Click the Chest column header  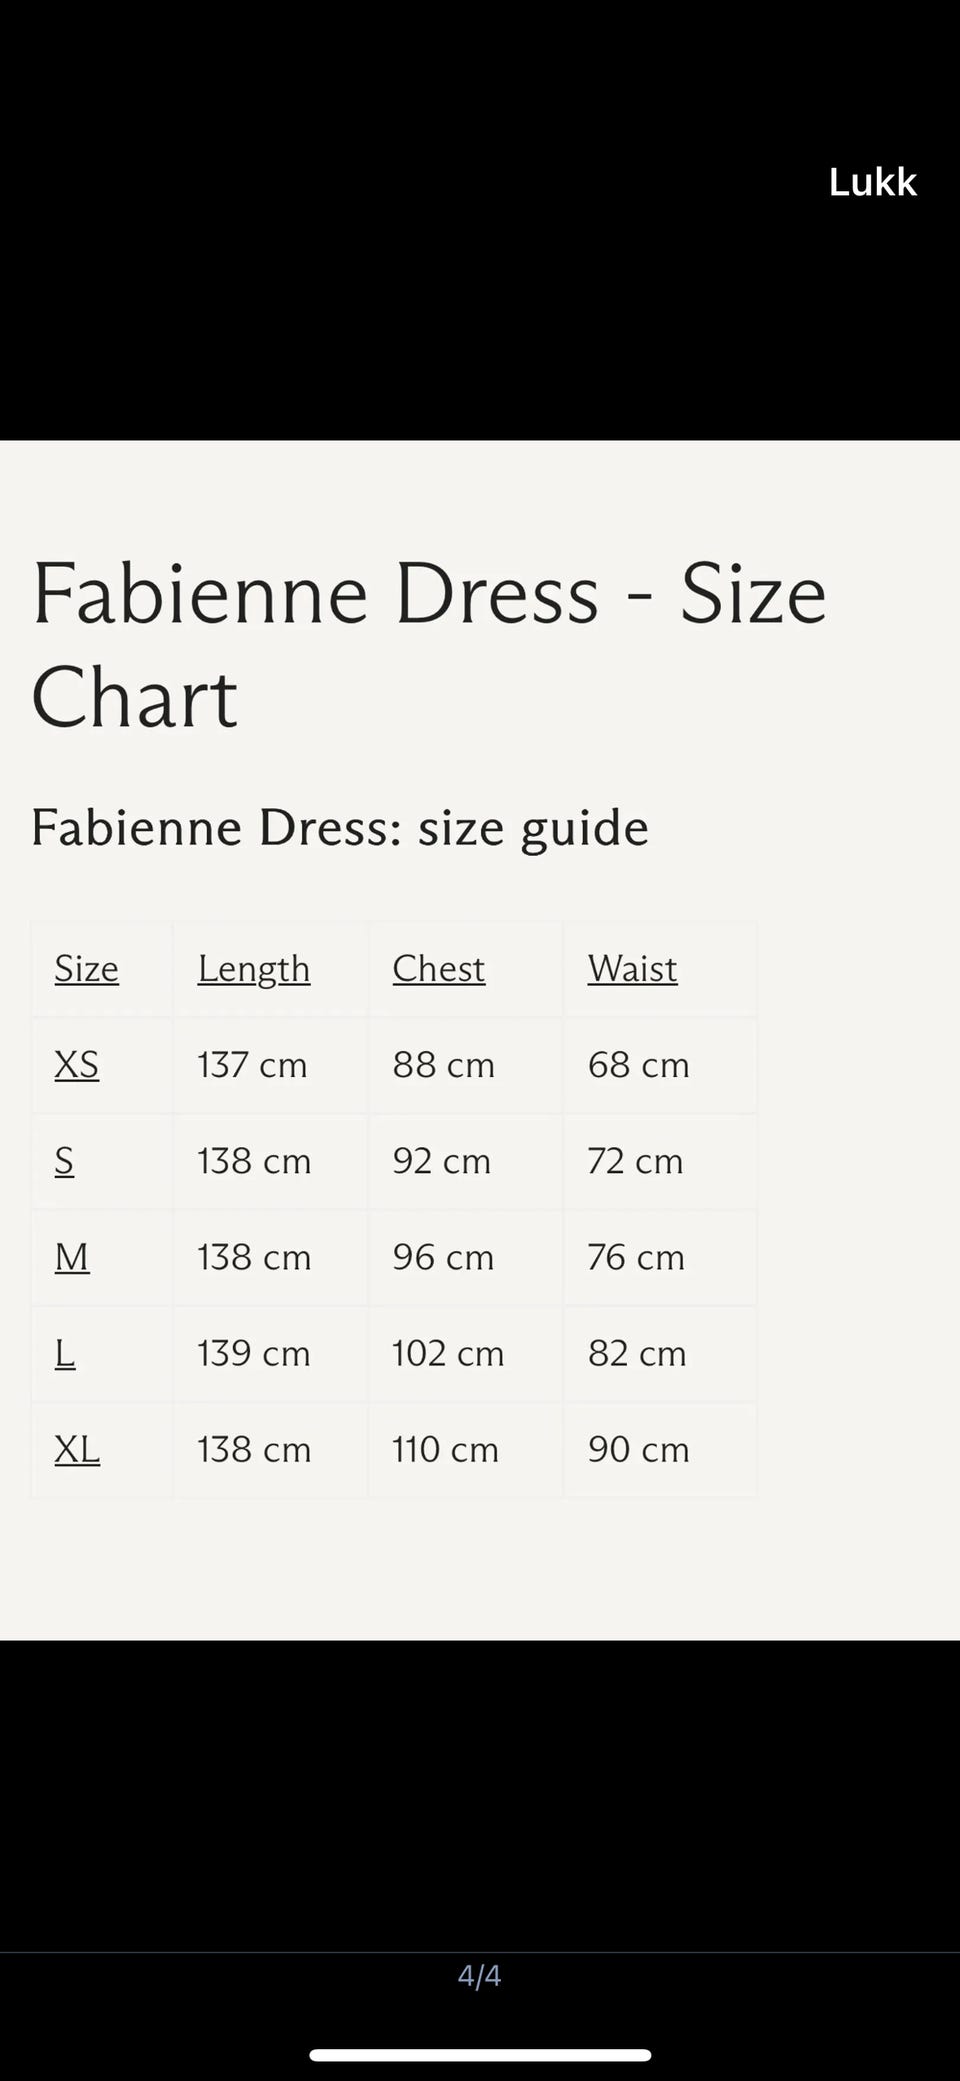click(438, 968)
